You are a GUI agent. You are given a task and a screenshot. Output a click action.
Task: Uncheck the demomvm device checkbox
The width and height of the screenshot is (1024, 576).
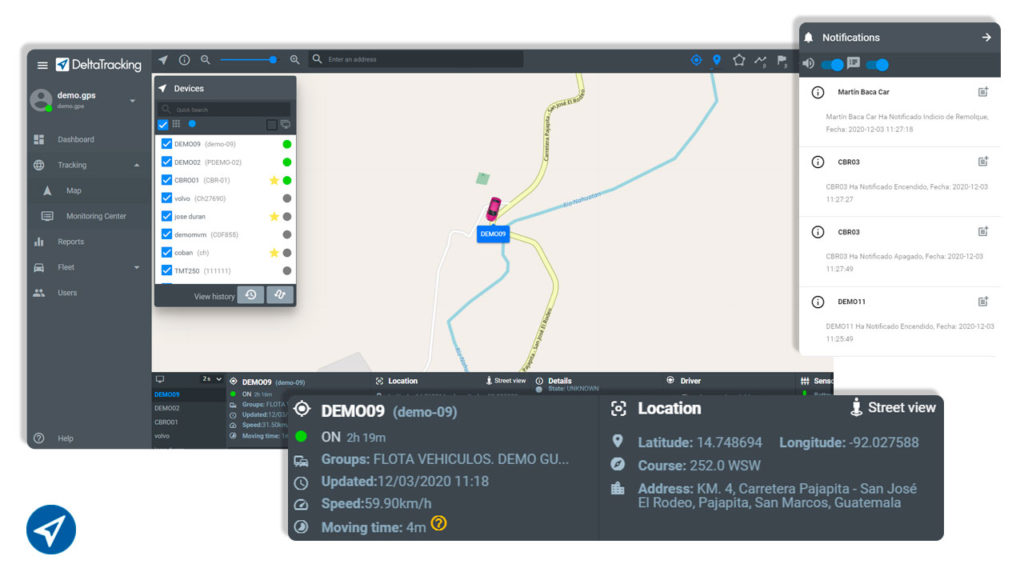pos(167,234)
